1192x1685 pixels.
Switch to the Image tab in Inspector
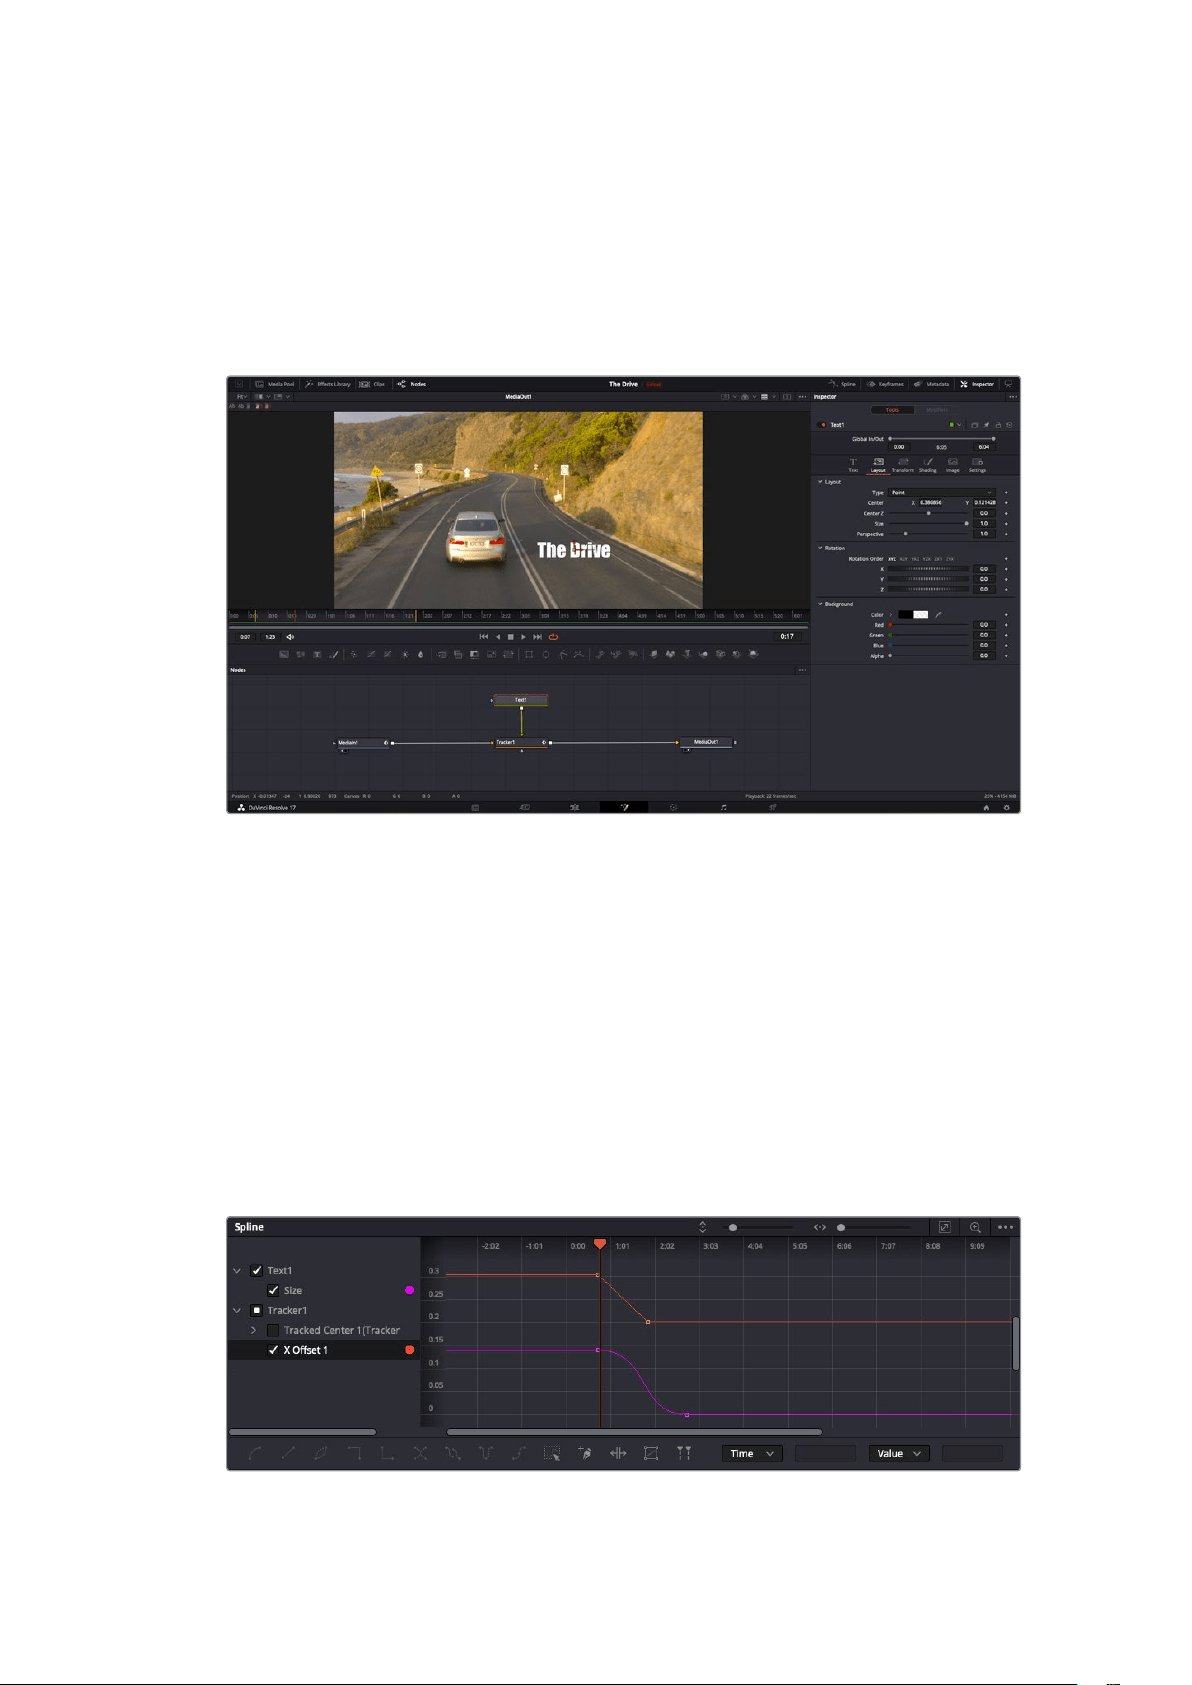[x=953, y=465]
